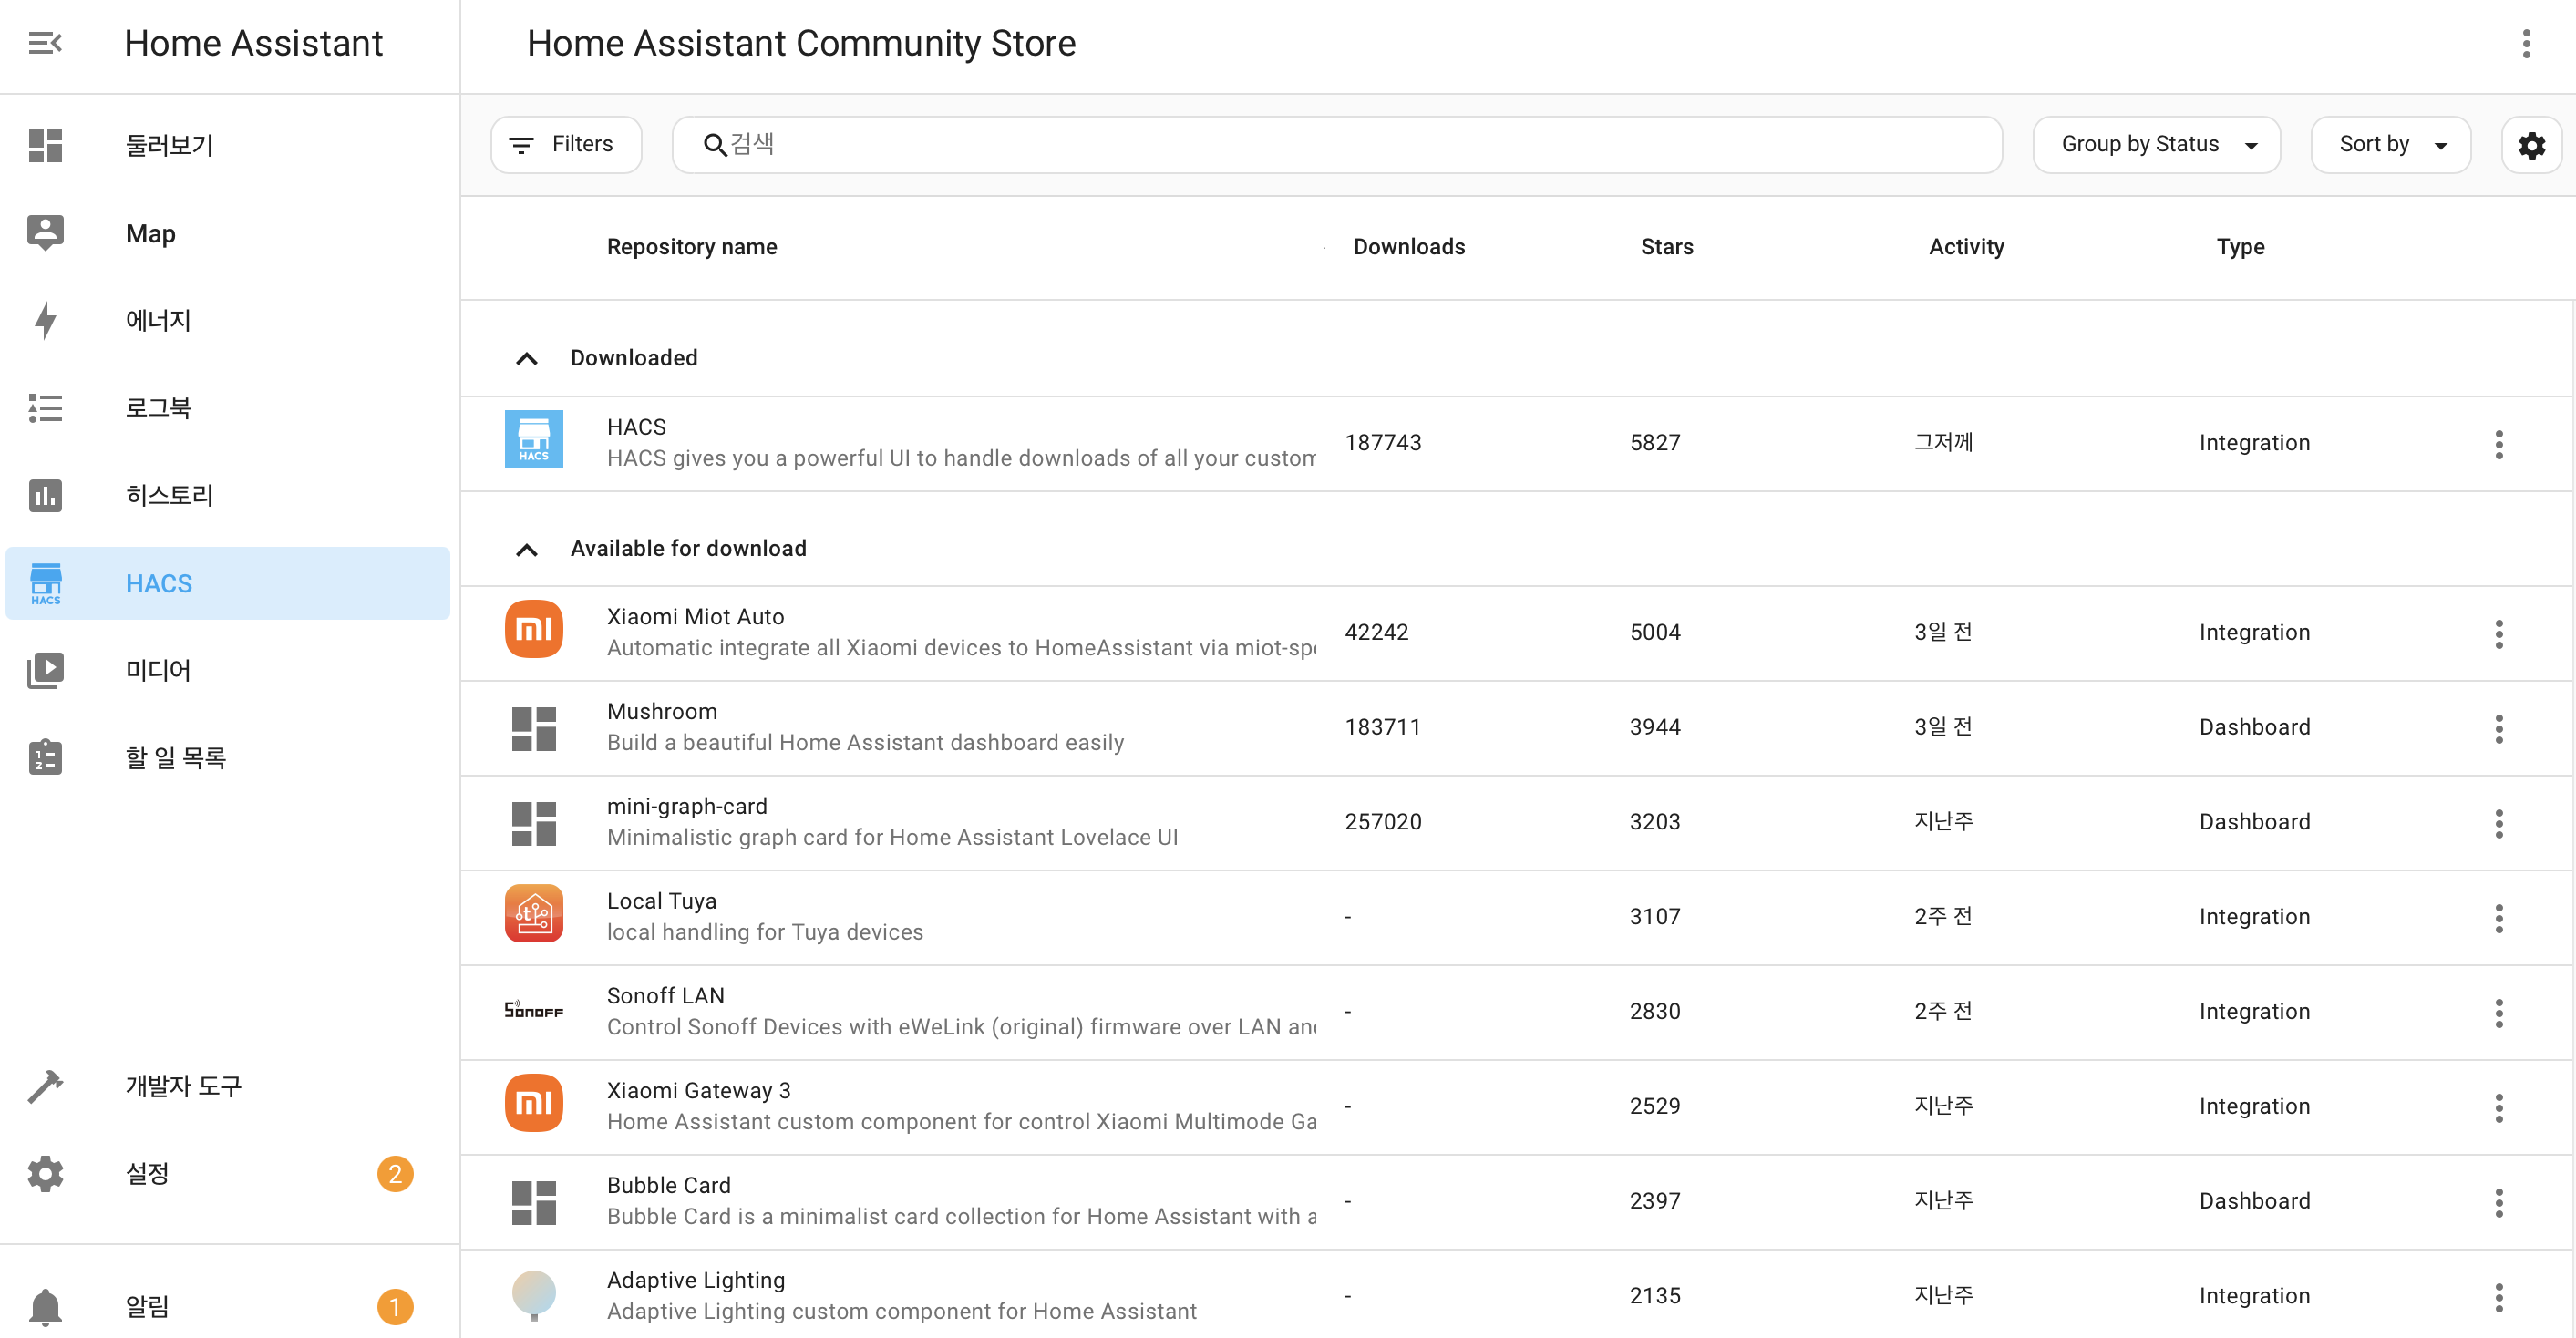This screenshot has width=2576, height=1338.
Task: Collapse the Downloaded group
Action: tap(526, 358)
